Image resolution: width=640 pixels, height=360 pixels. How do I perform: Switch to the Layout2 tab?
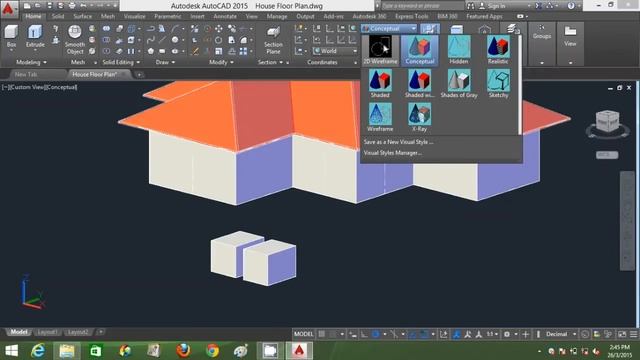click(78, 332)
